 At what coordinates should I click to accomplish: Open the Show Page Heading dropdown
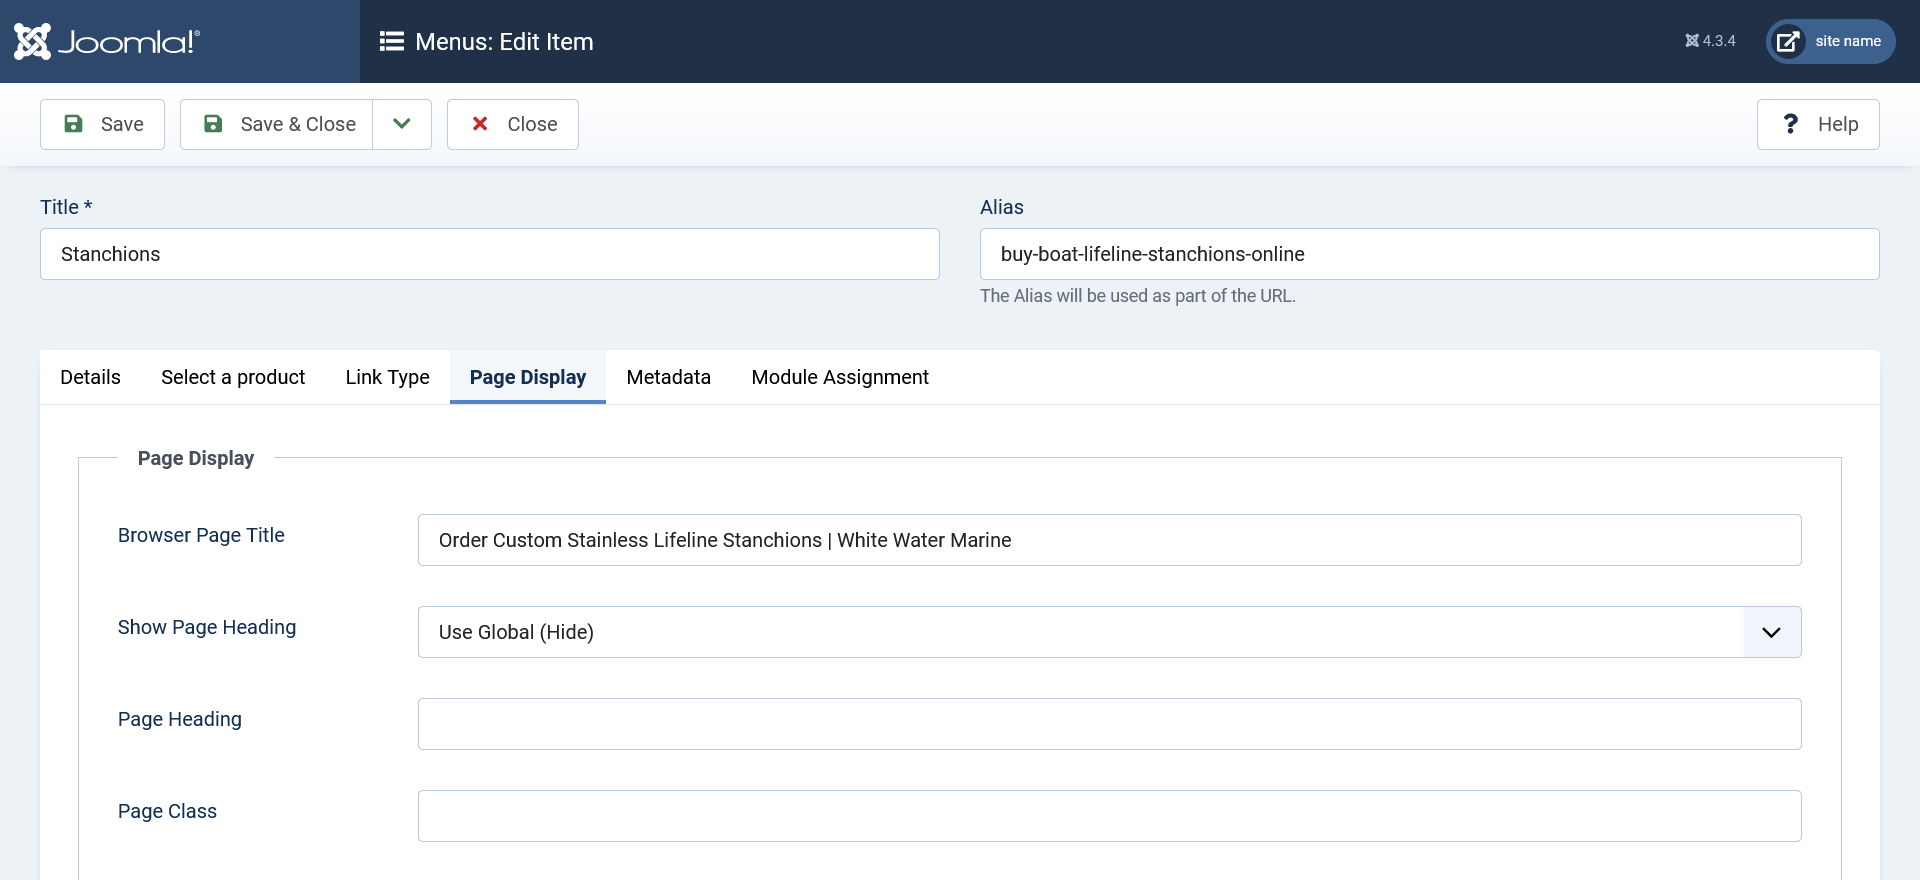[1080, 632]
